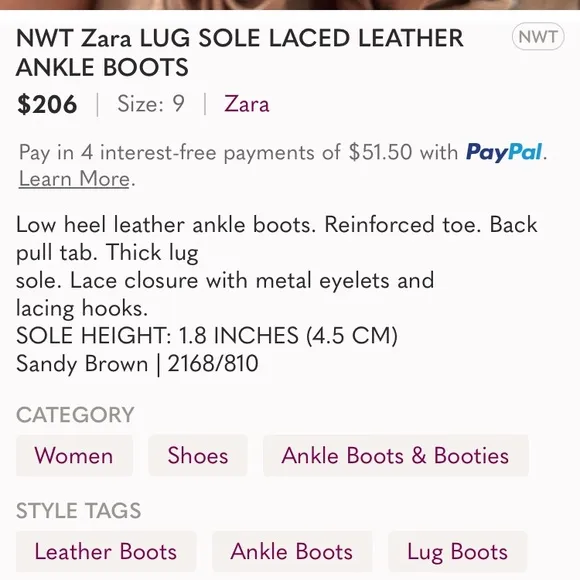Image resolution: width=580 pixels, height=580 pixels.
Task: Select the Women category chip
Action: 74,455
